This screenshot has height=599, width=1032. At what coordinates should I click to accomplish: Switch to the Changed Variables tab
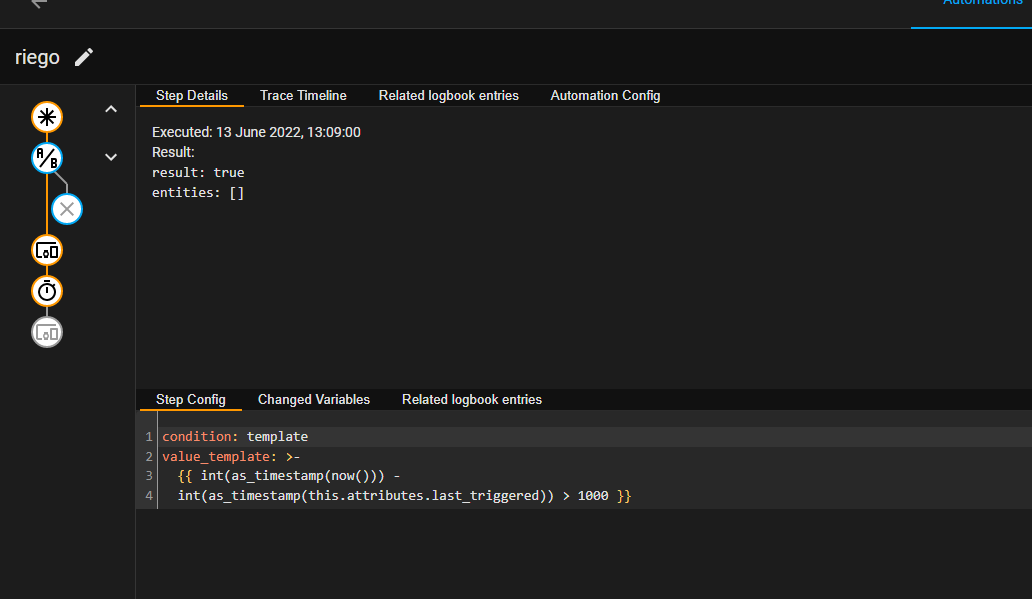tap(313, 400)
